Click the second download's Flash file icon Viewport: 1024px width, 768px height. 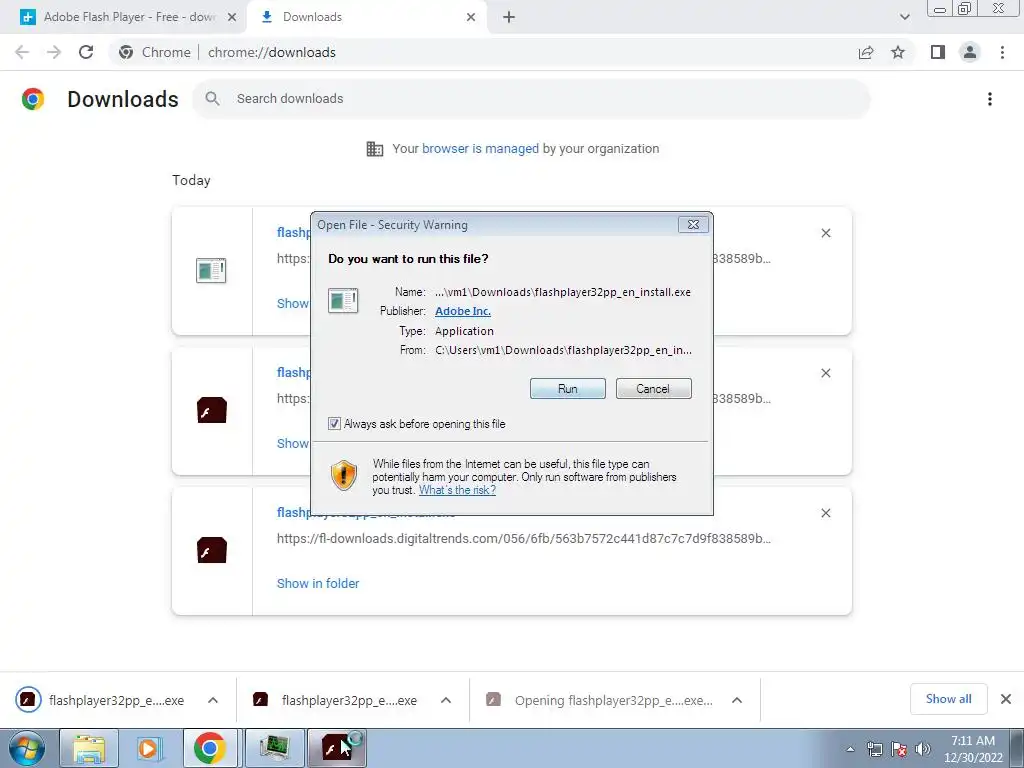point(212,410)
